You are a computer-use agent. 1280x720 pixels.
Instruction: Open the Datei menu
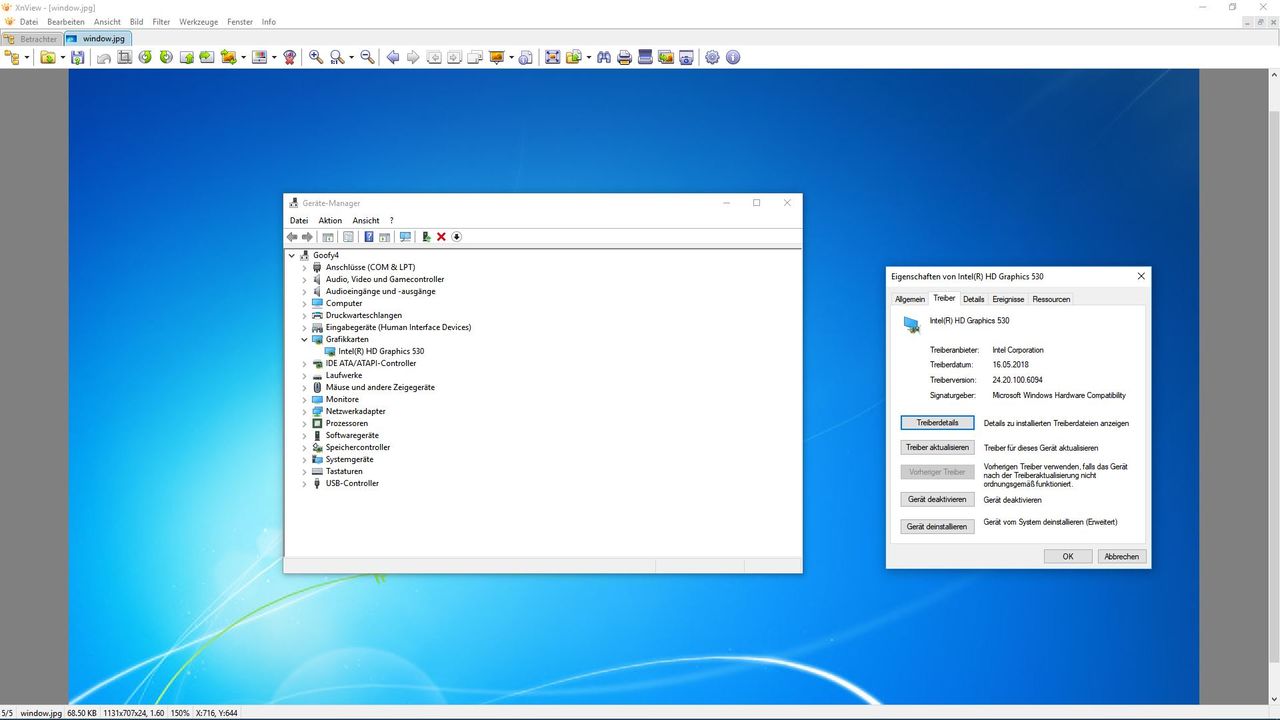[29, 21]
